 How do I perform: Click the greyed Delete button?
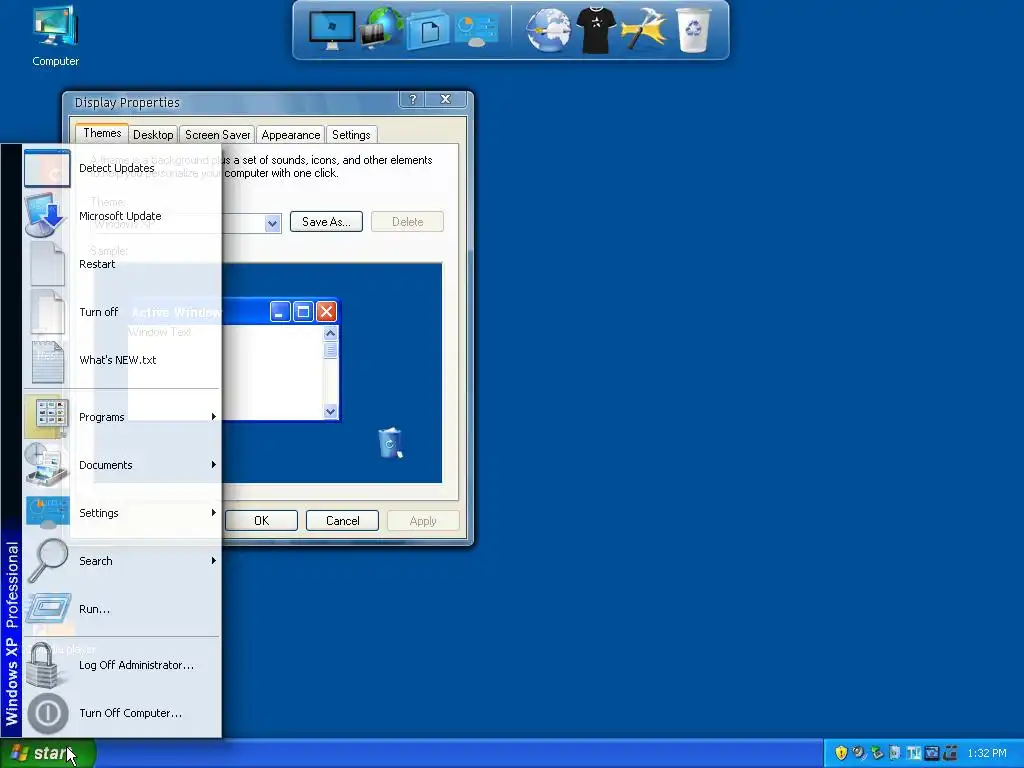(408, 222)
